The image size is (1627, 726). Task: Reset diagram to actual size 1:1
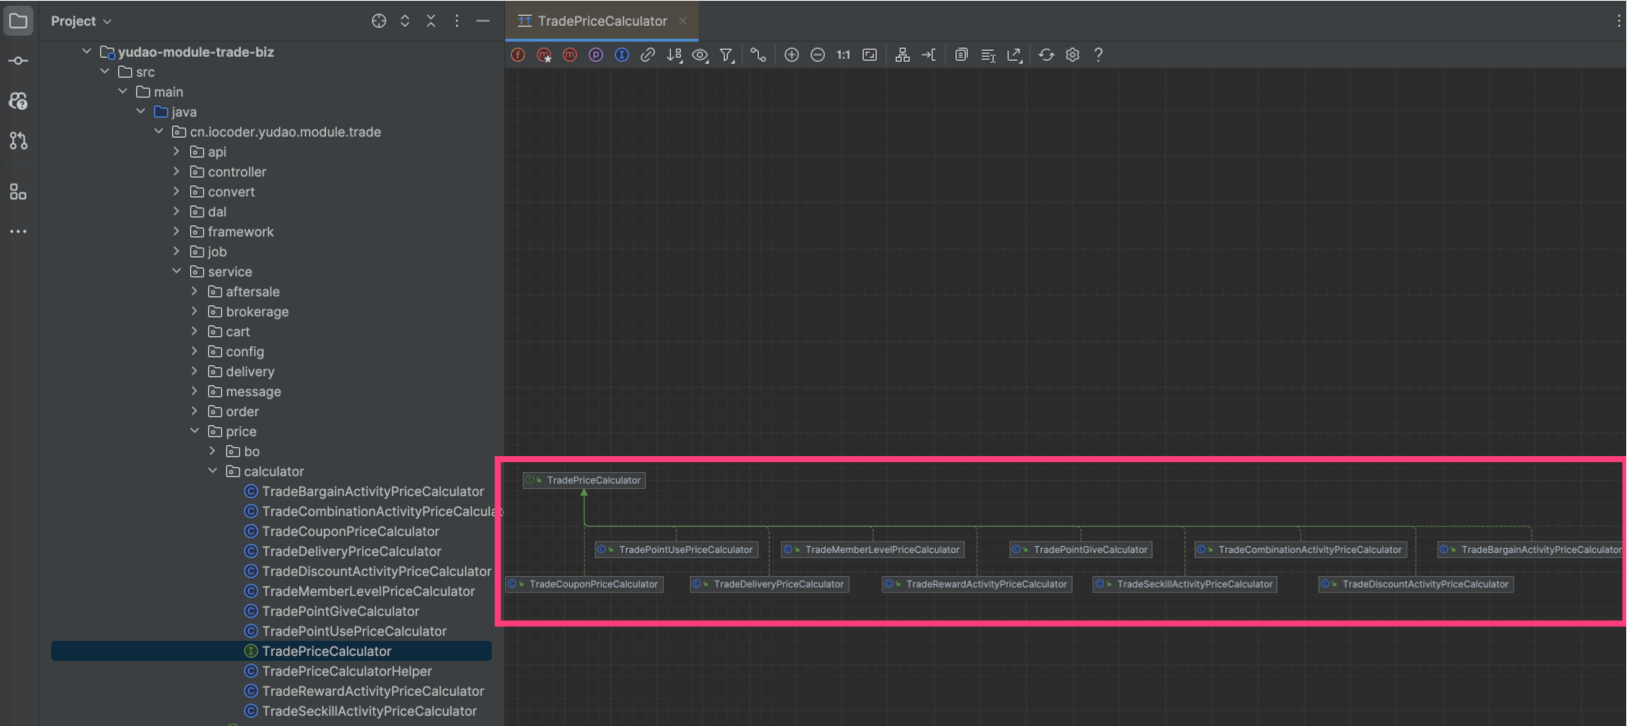coord(843,55)
